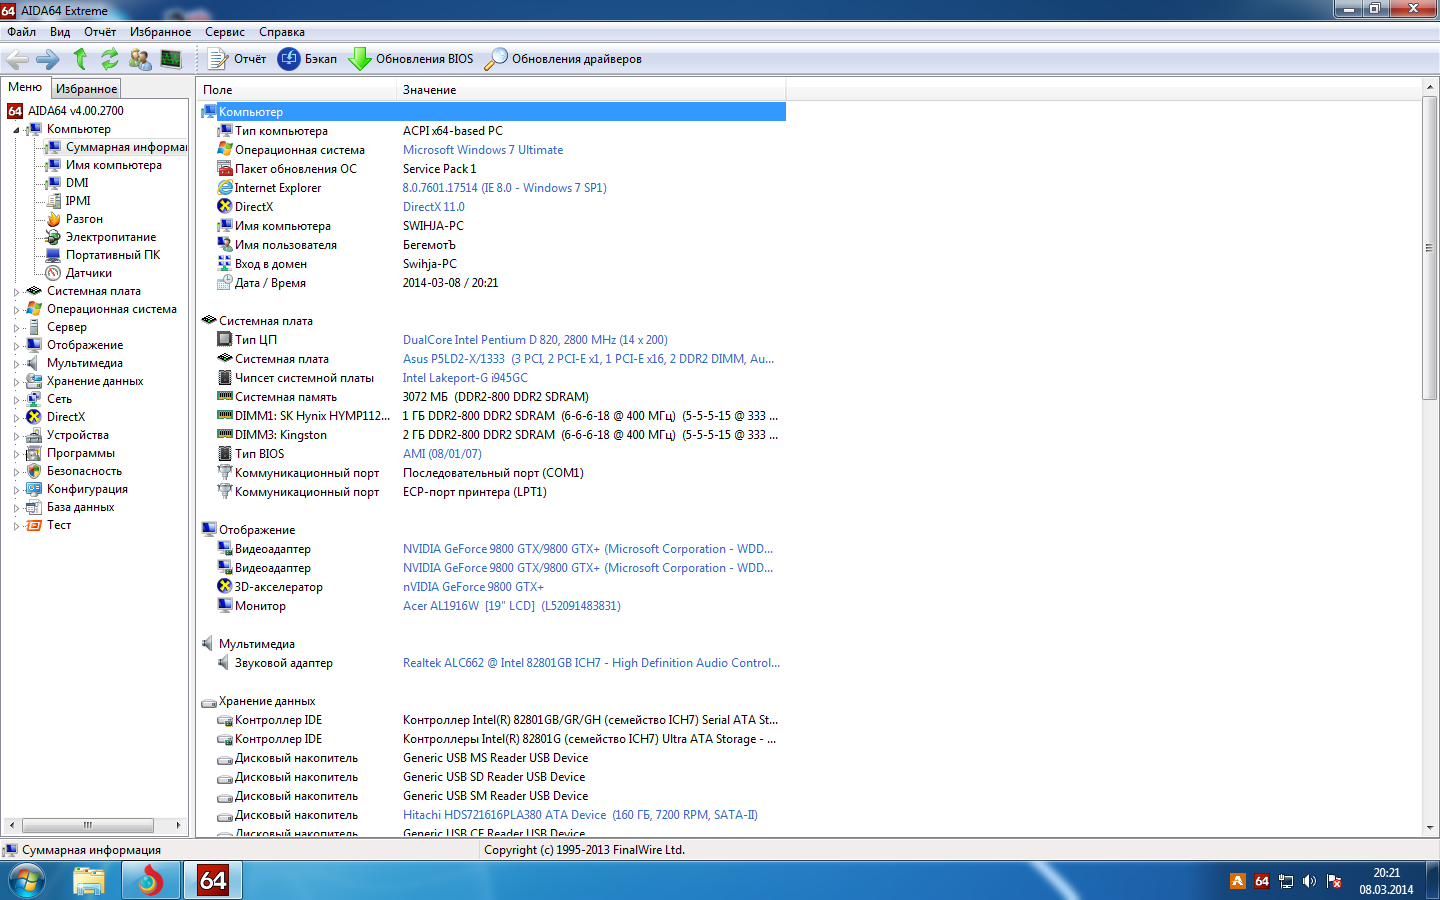Viewport: 1440px width, 900px height.
Task: Open Обновления драйверов from toolbar
Action: [x=563, y=59]
